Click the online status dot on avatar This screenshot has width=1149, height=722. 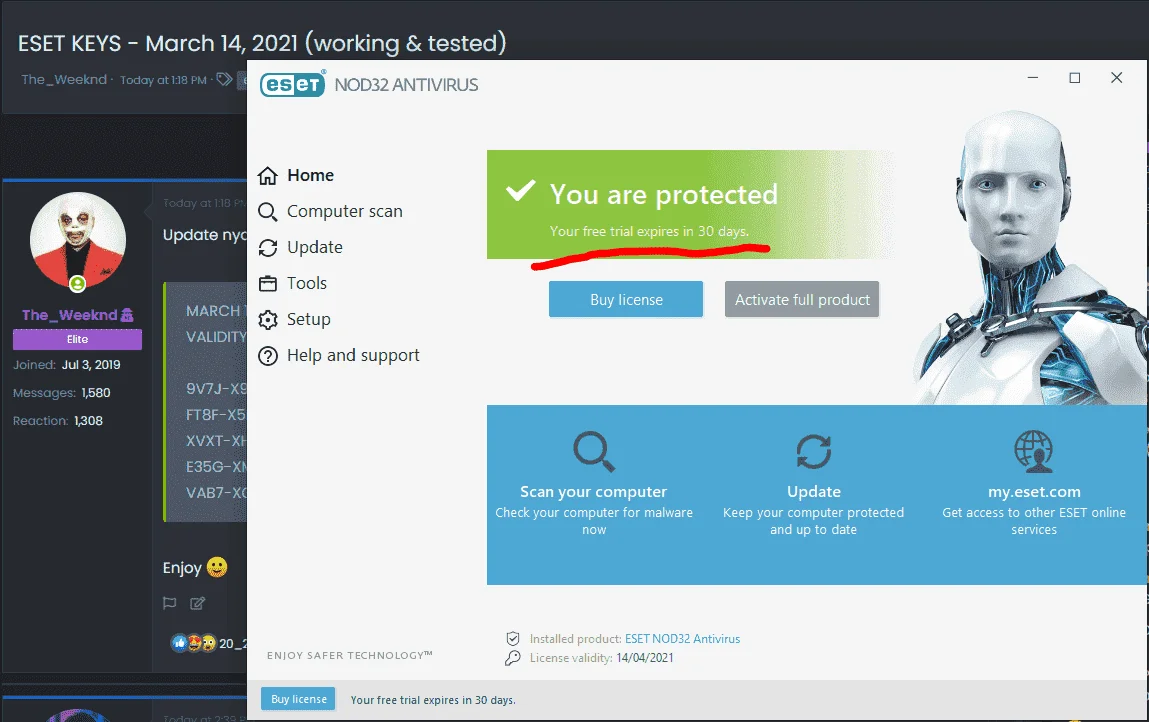78,284
